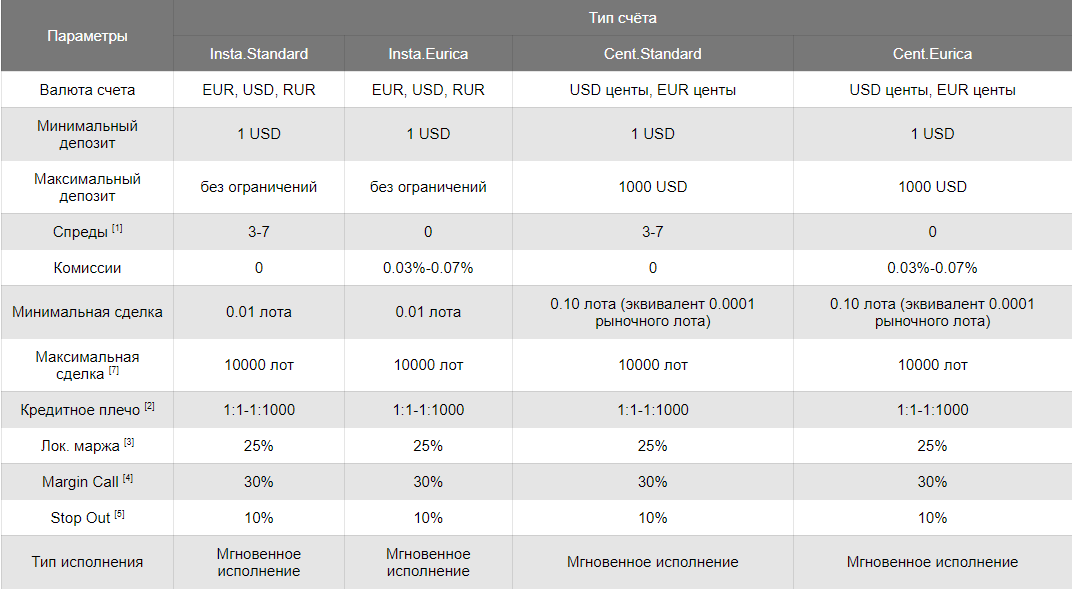Click the Тип исполнения row label
Viewport: 1072px width, 589px height.
point(88,562)
